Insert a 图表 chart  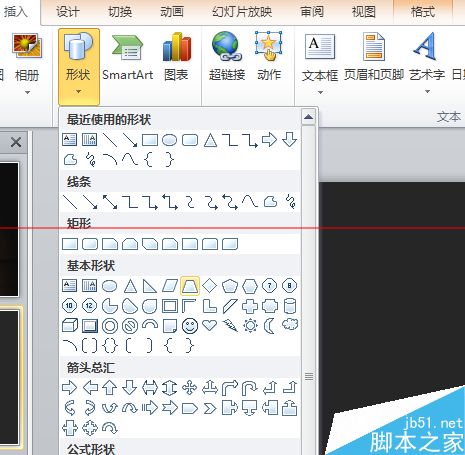click(x=176, y=57)
